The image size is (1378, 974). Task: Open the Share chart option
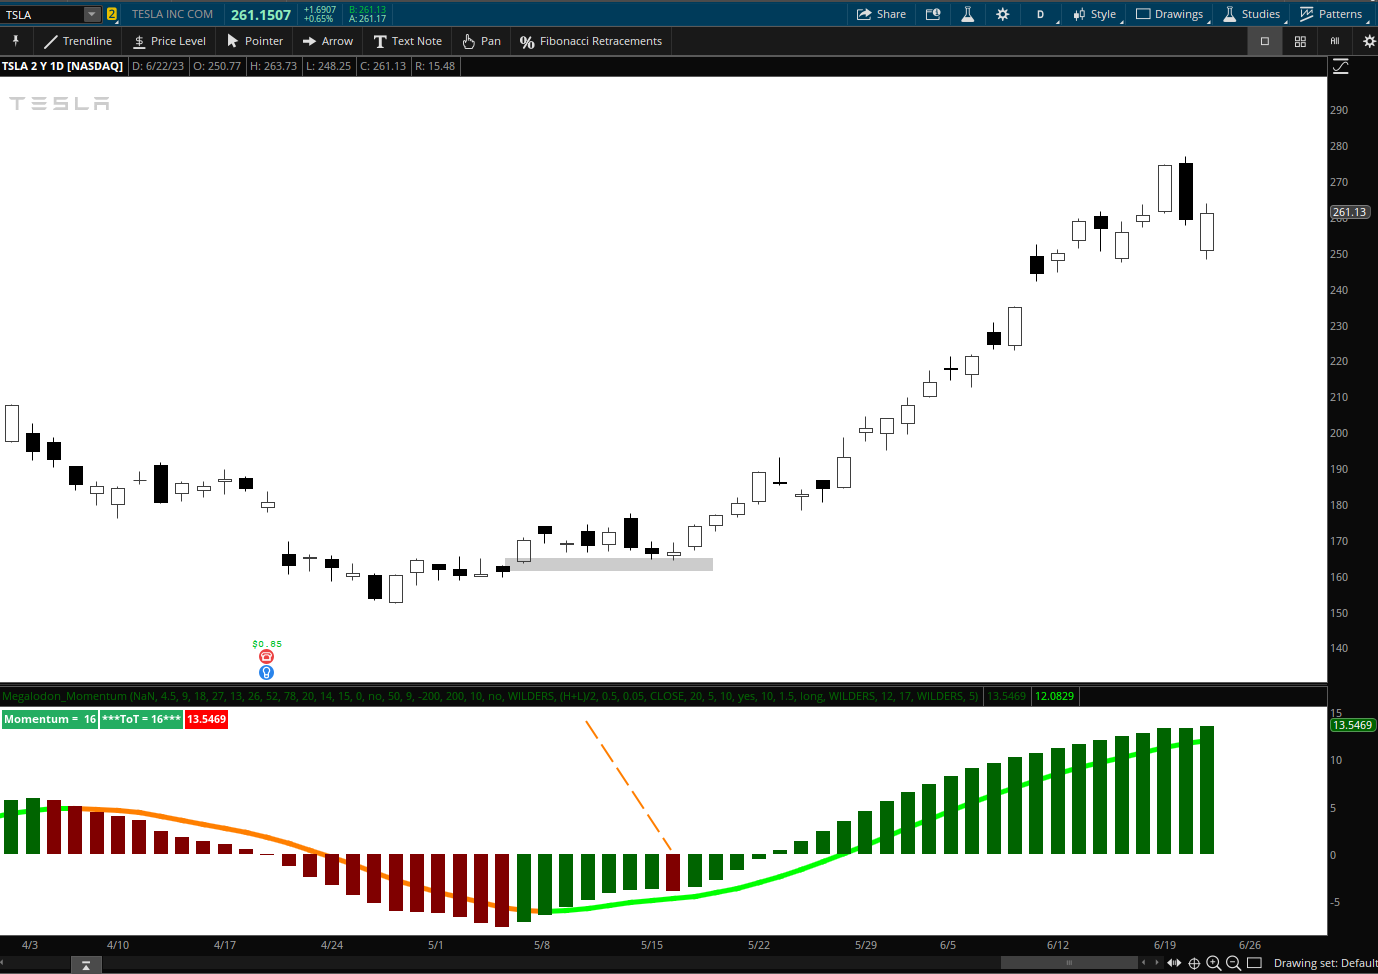(881, 14)
